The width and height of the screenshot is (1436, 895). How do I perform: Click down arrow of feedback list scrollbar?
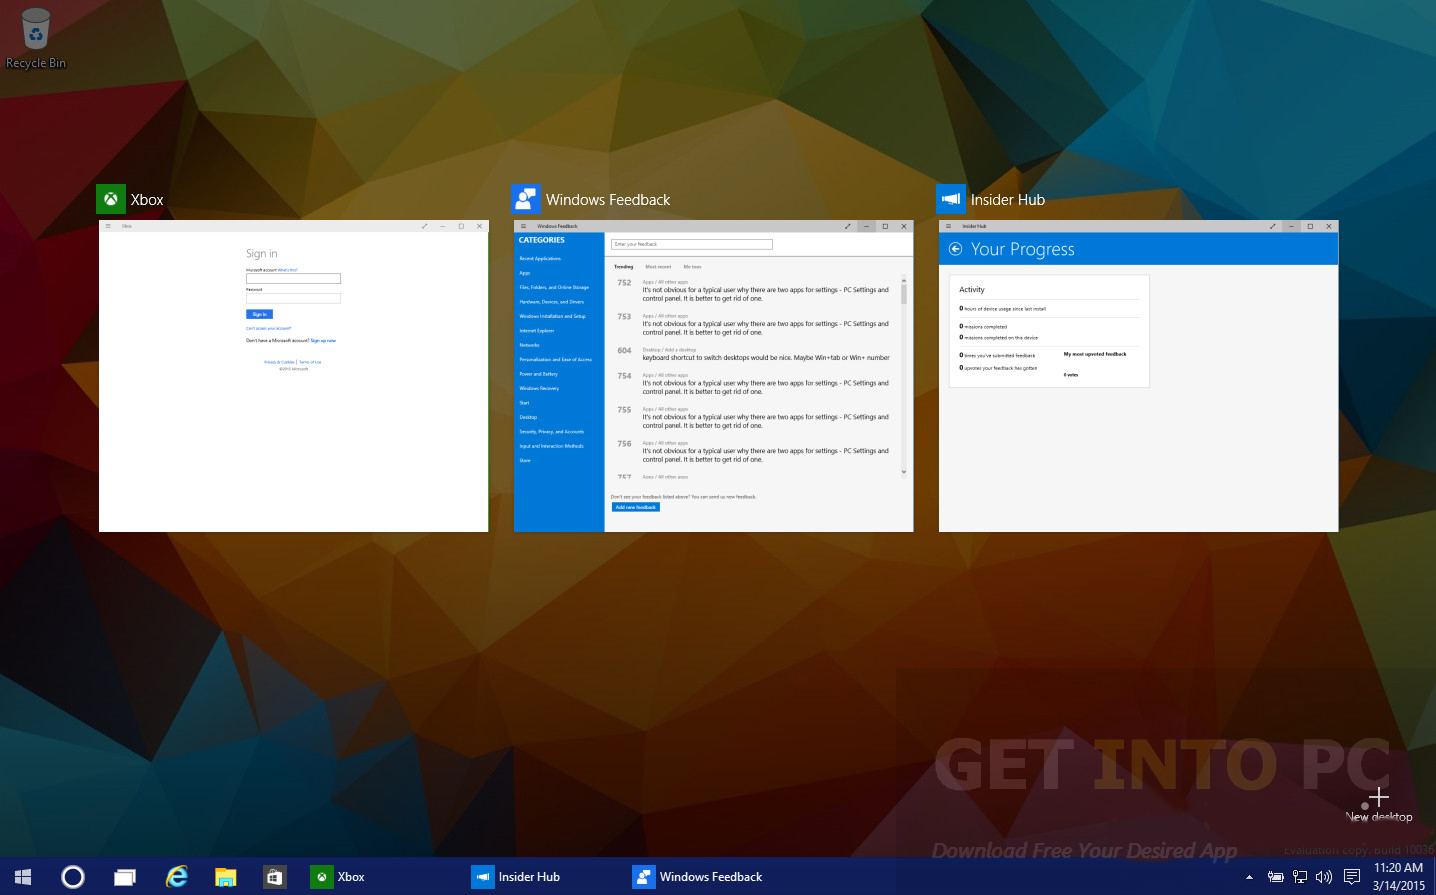(x=904, y=472)
